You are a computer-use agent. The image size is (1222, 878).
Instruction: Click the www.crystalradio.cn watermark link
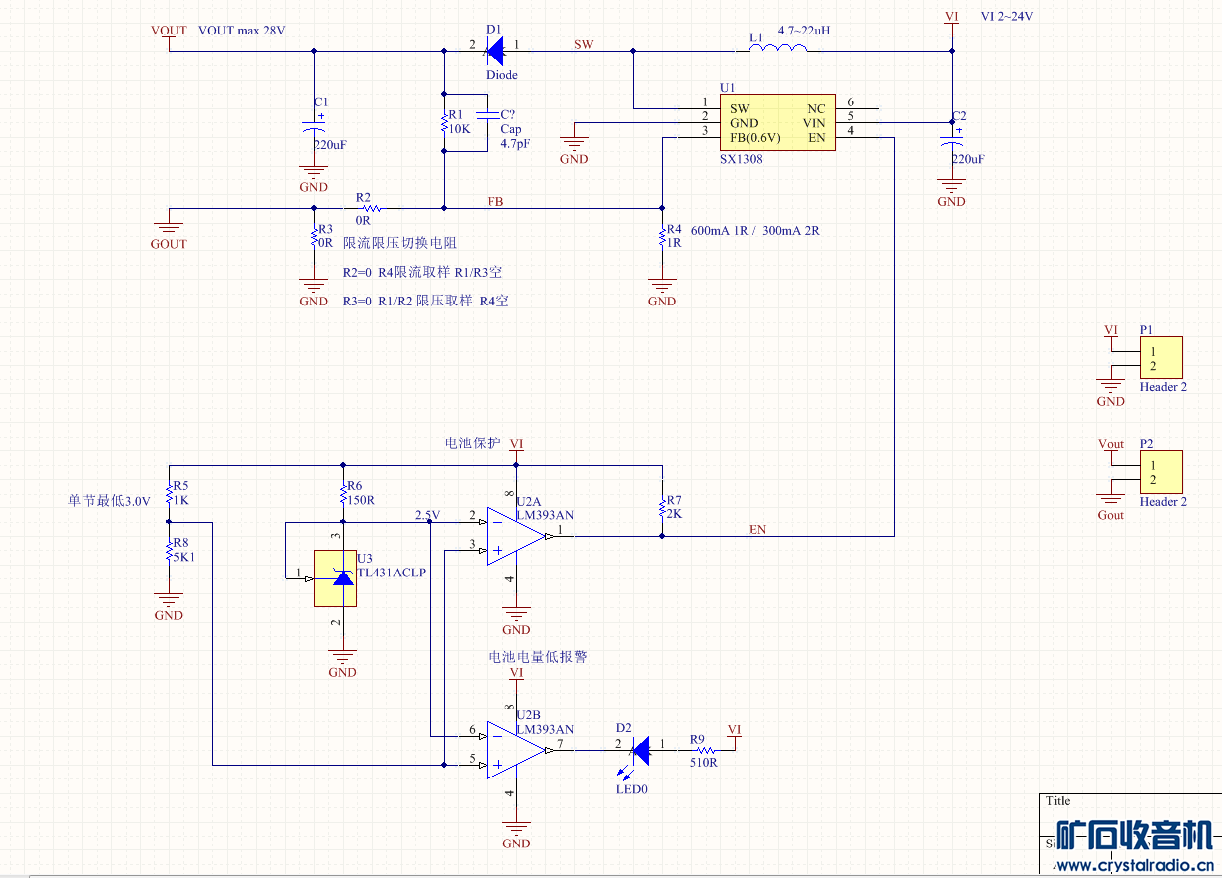click(x=1135, y=865)
